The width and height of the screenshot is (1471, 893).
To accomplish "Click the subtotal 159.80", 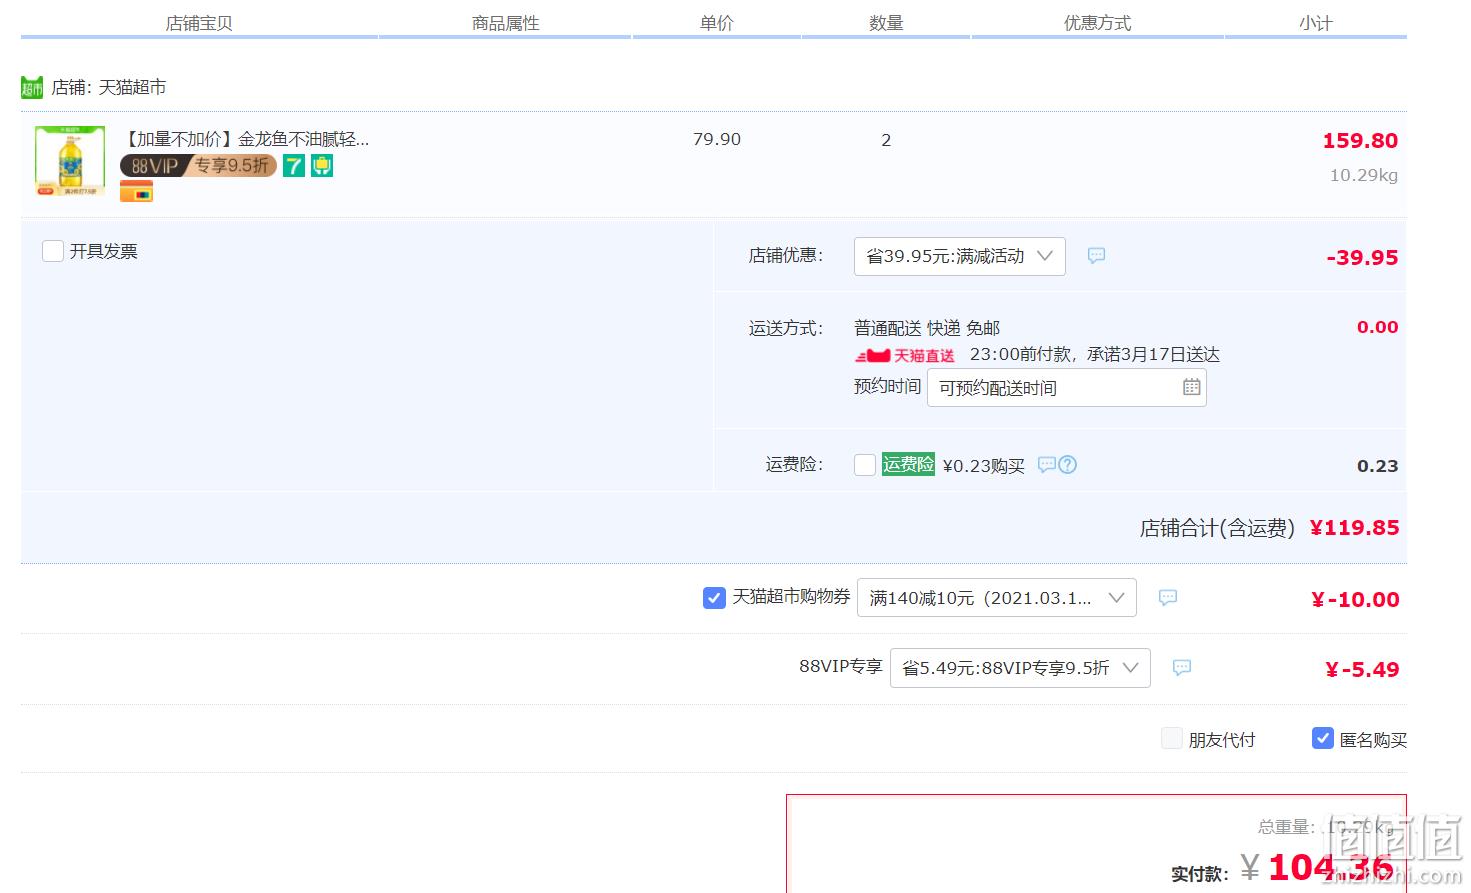I will [x=1360, y=141].
